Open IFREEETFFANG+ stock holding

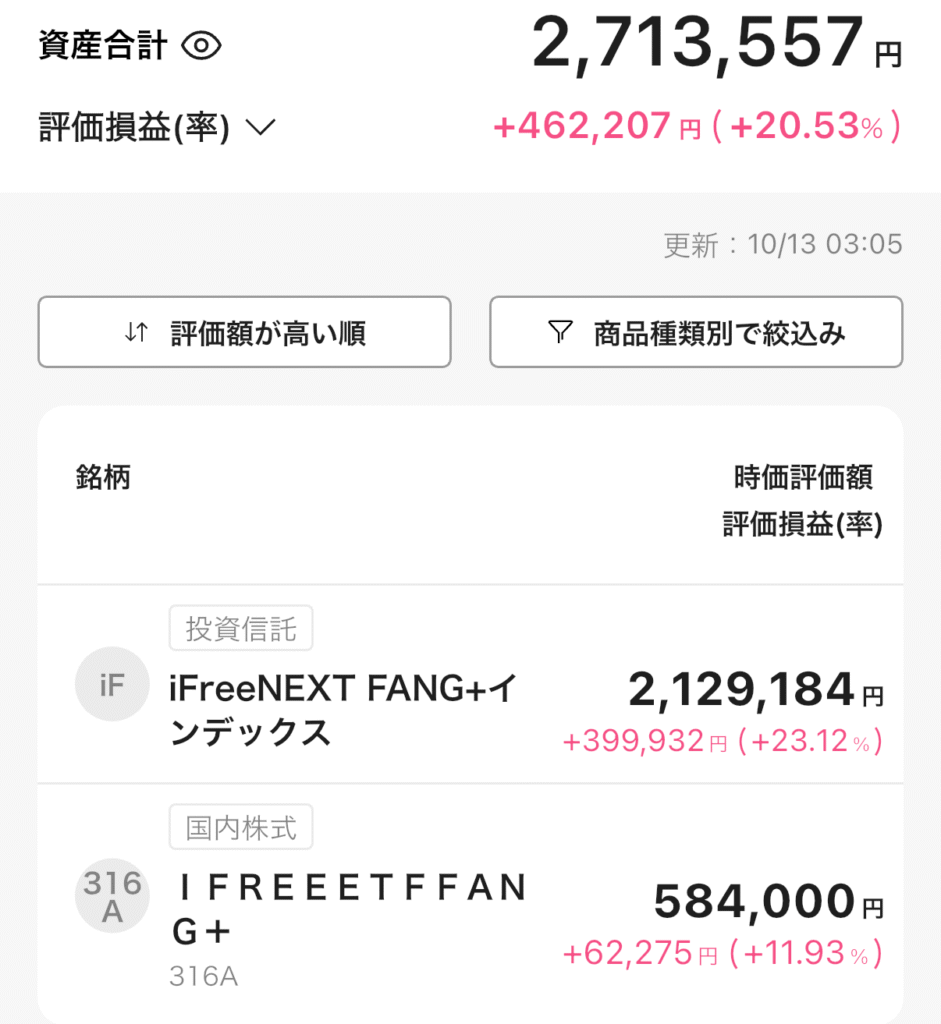click(350, 909)
